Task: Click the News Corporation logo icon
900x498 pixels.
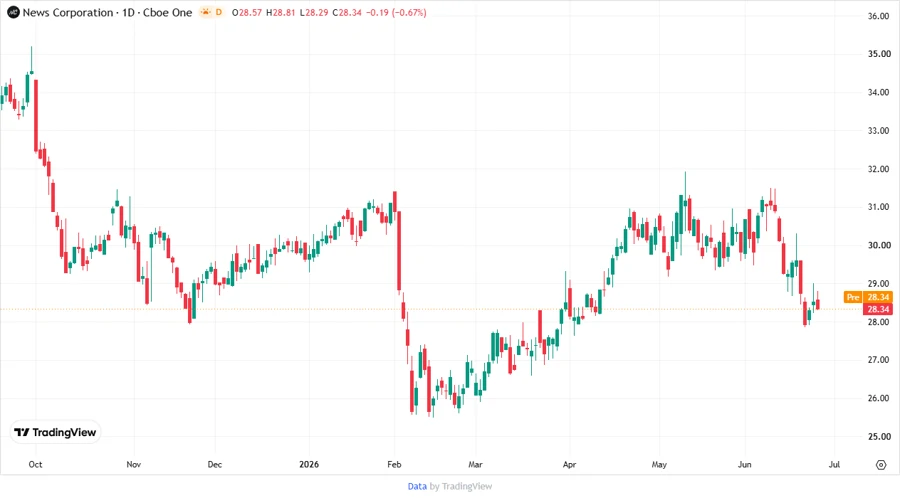Action: coord(13,13)
